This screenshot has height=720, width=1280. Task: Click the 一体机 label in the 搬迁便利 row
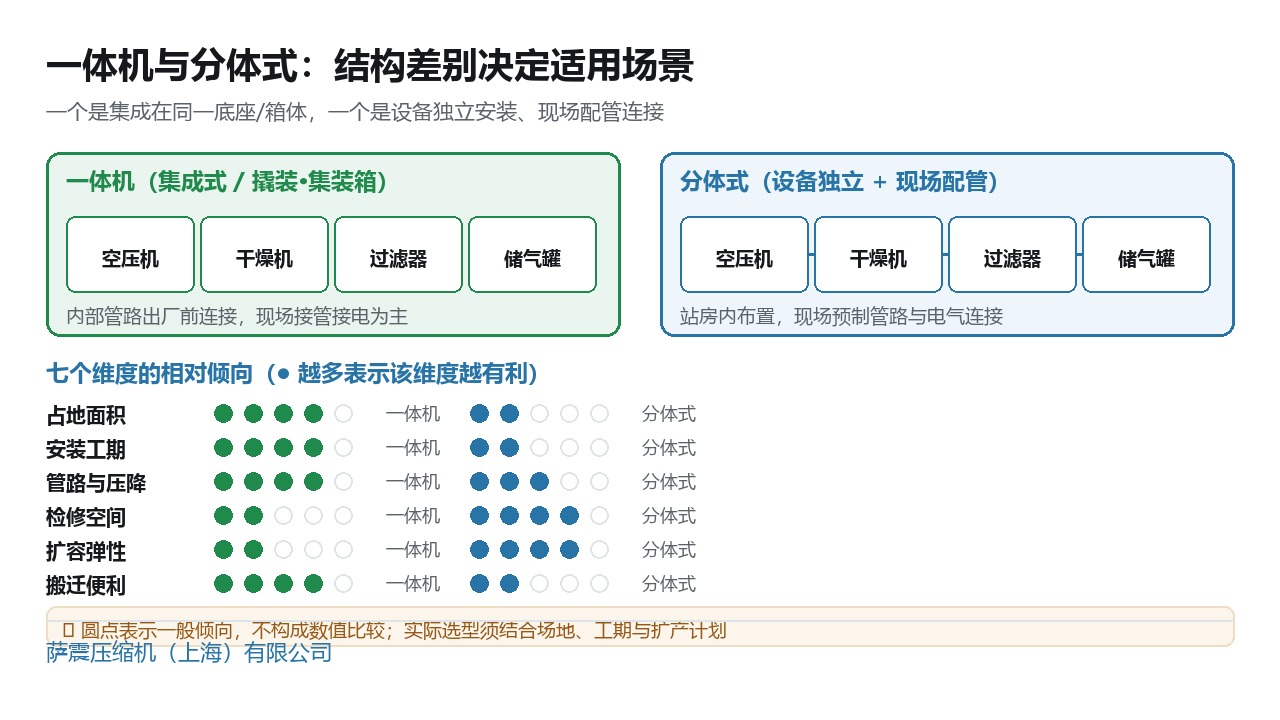coord(413,584)
